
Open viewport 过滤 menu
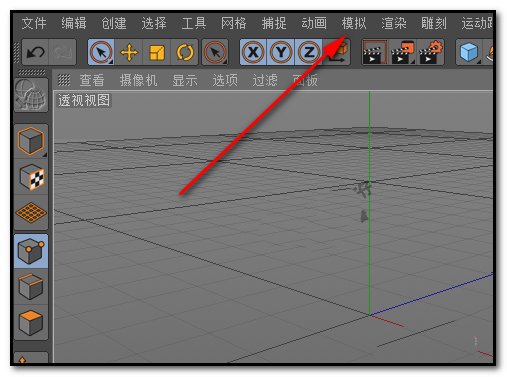(x=265, y=80)
